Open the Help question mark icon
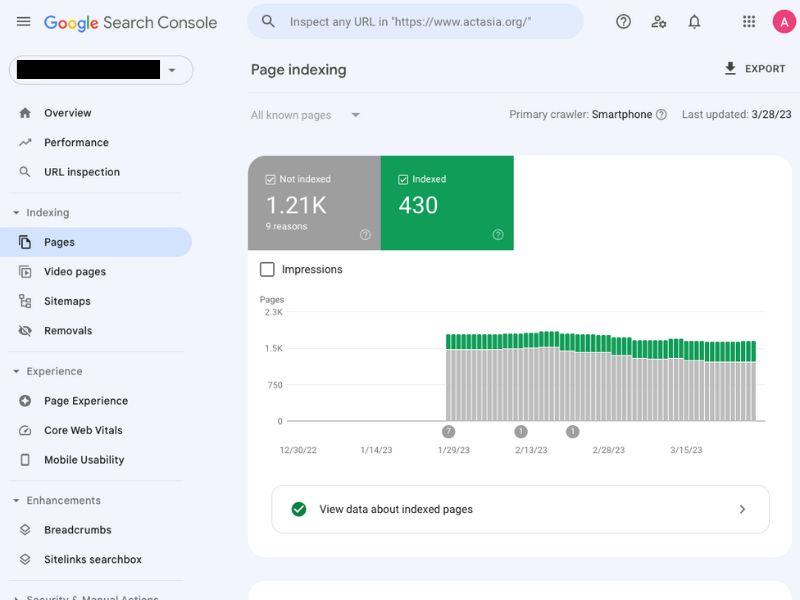800x600 pixels. 623,21
